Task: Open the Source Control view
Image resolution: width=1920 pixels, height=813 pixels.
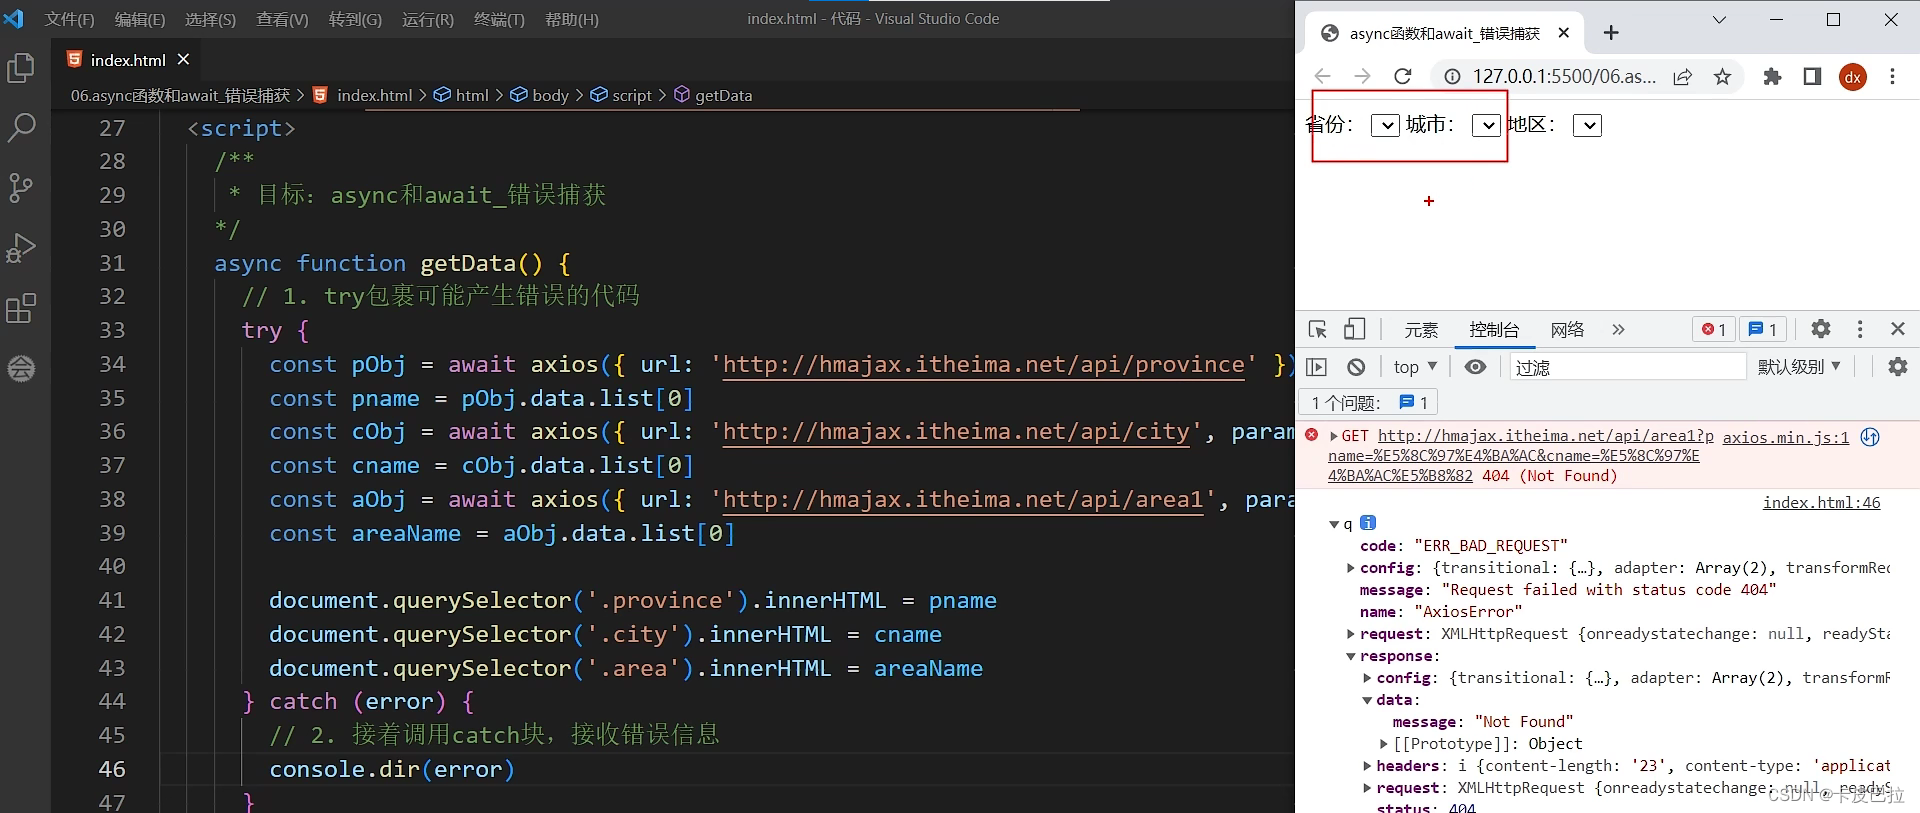Action: click(21, 188)
